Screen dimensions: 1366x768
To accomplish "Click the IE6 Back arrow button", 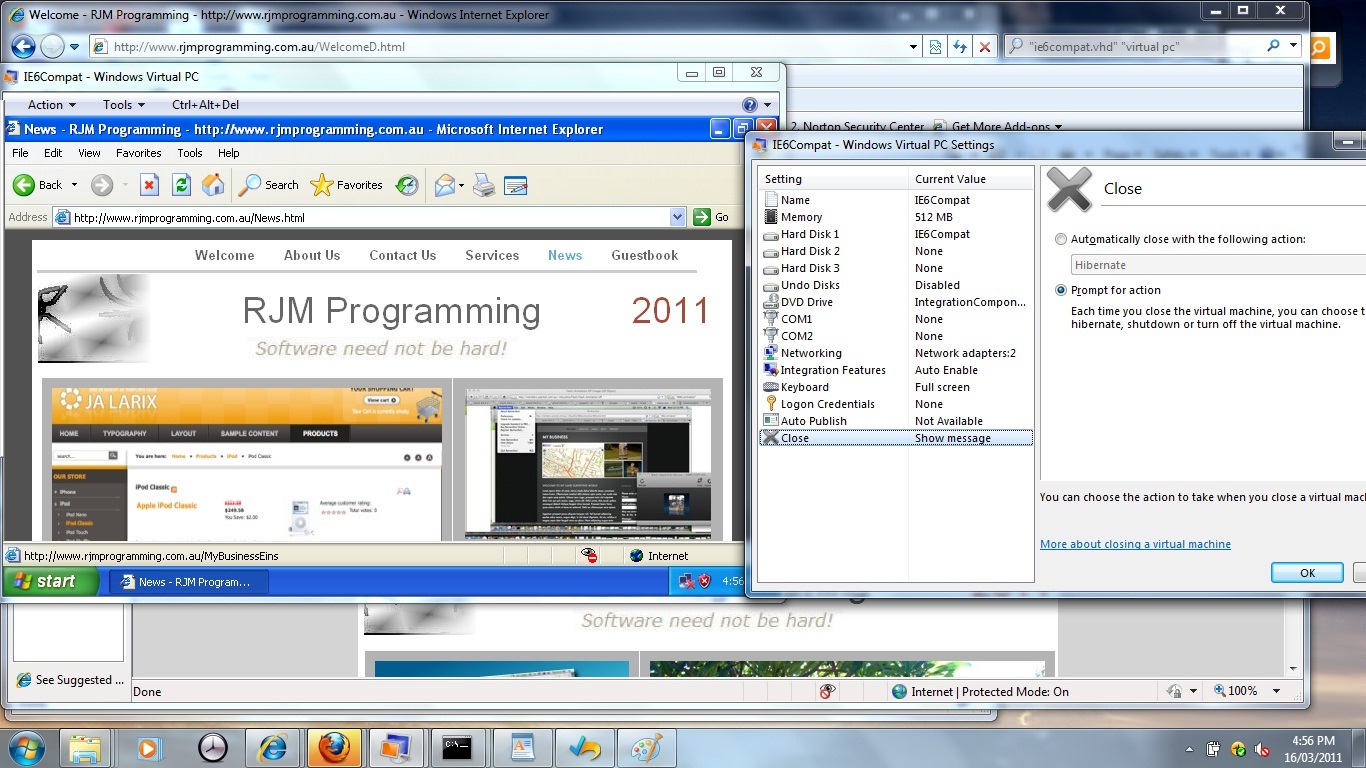I will [x=24, y=185].
